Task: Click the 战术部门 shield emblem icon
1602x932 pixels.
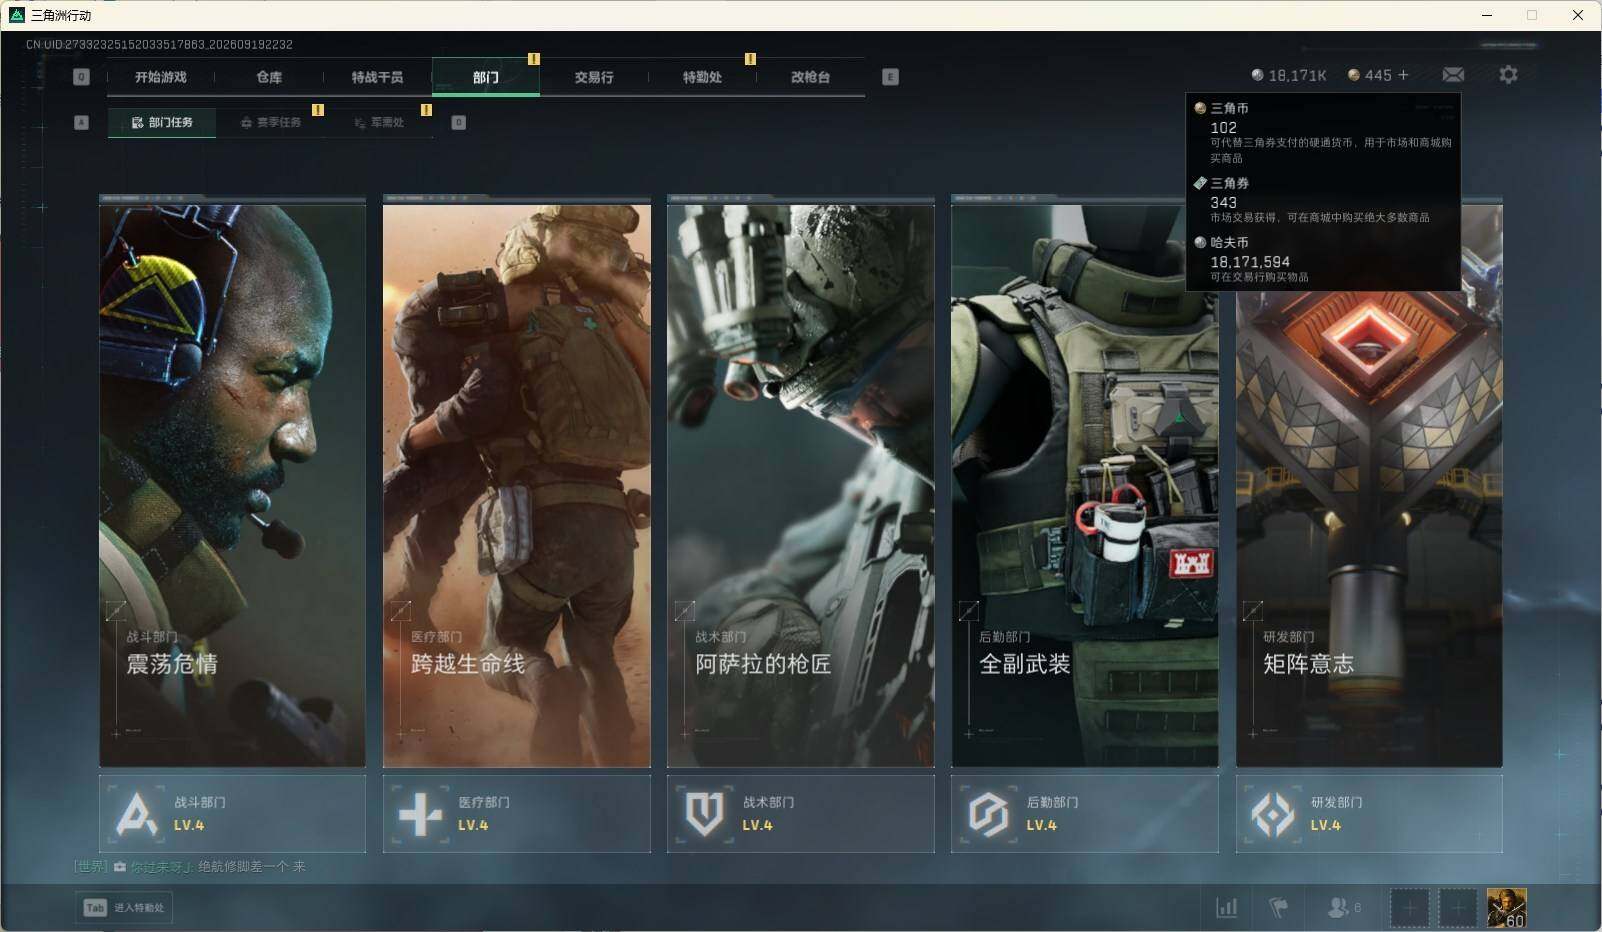Action: pos(704,814)
